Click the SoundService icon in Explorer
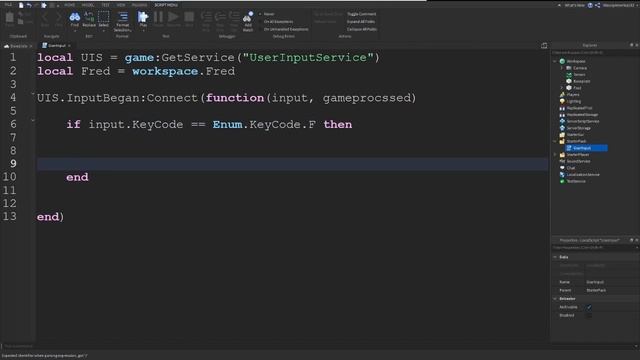 (x=562, y=161)
